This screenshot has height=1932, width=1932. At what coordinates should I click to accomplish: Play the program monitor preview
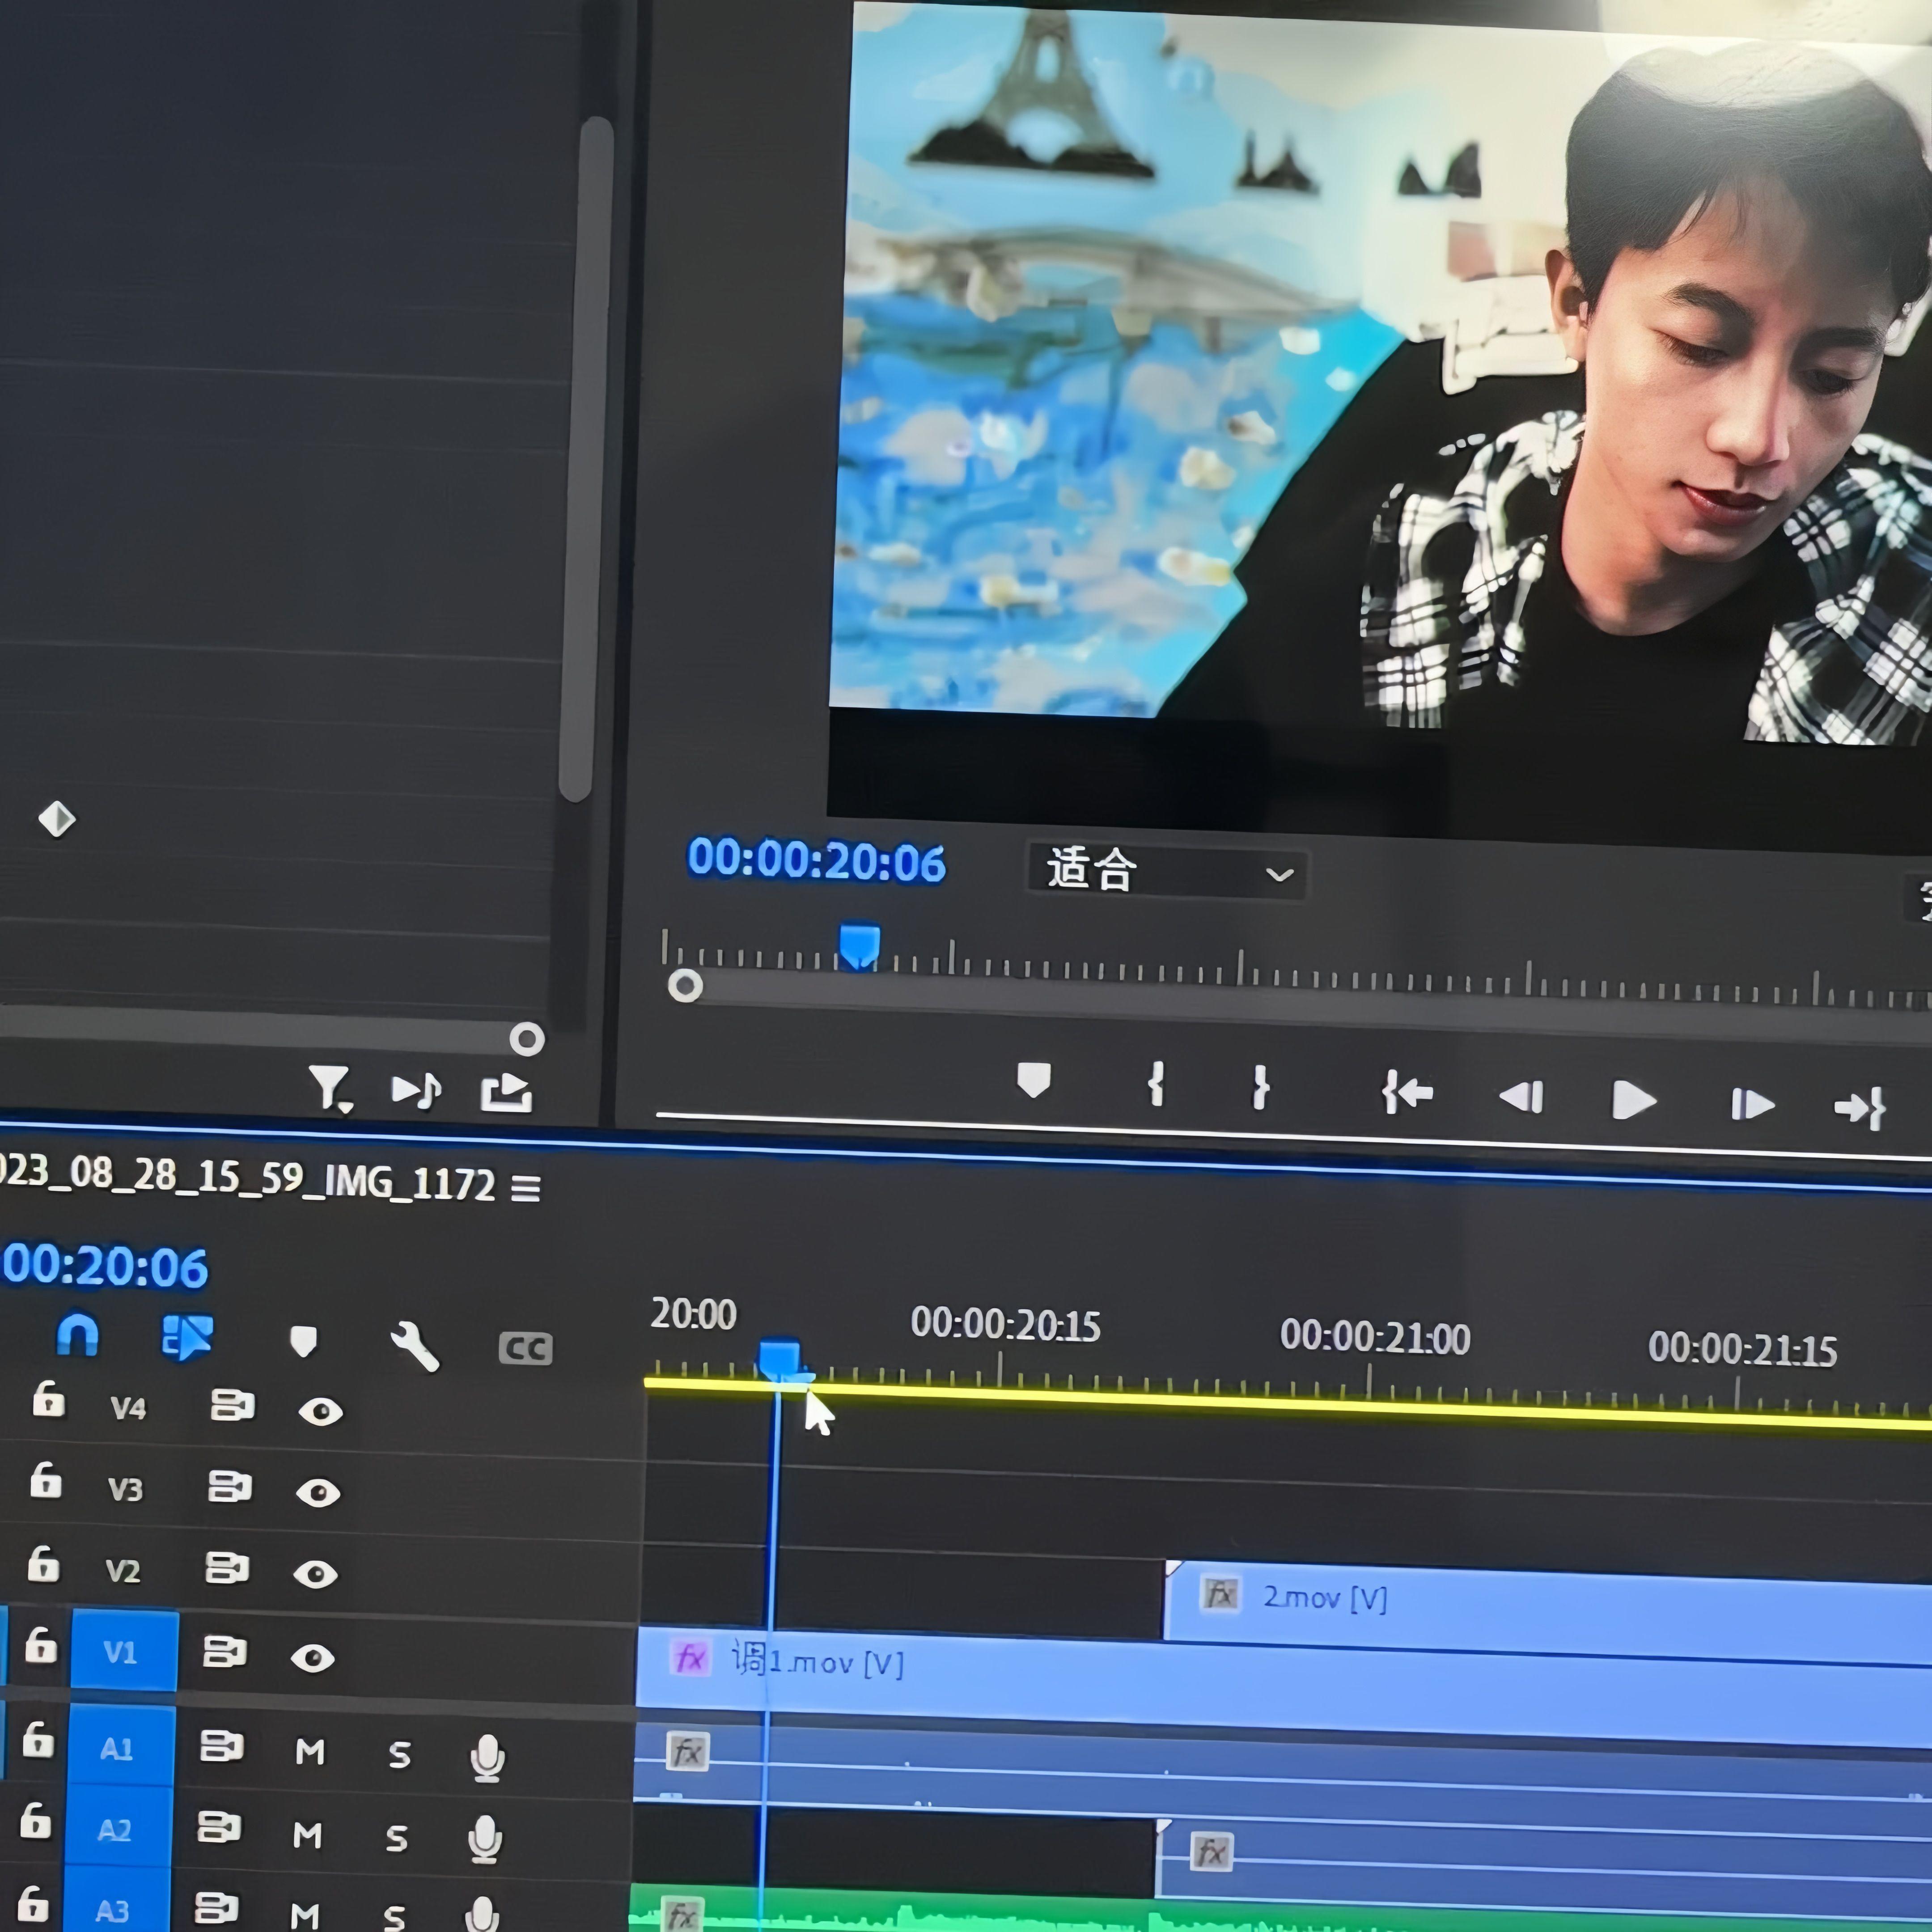[1634, 1100]
